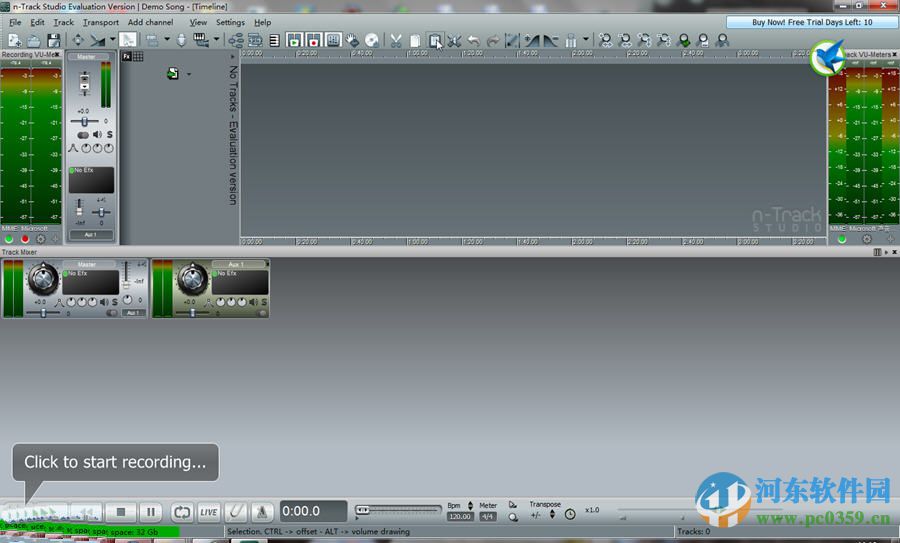The width and height of the screenshot is (900, 543).
Task: Apply the fade-out tool icon
Action: 551,40
